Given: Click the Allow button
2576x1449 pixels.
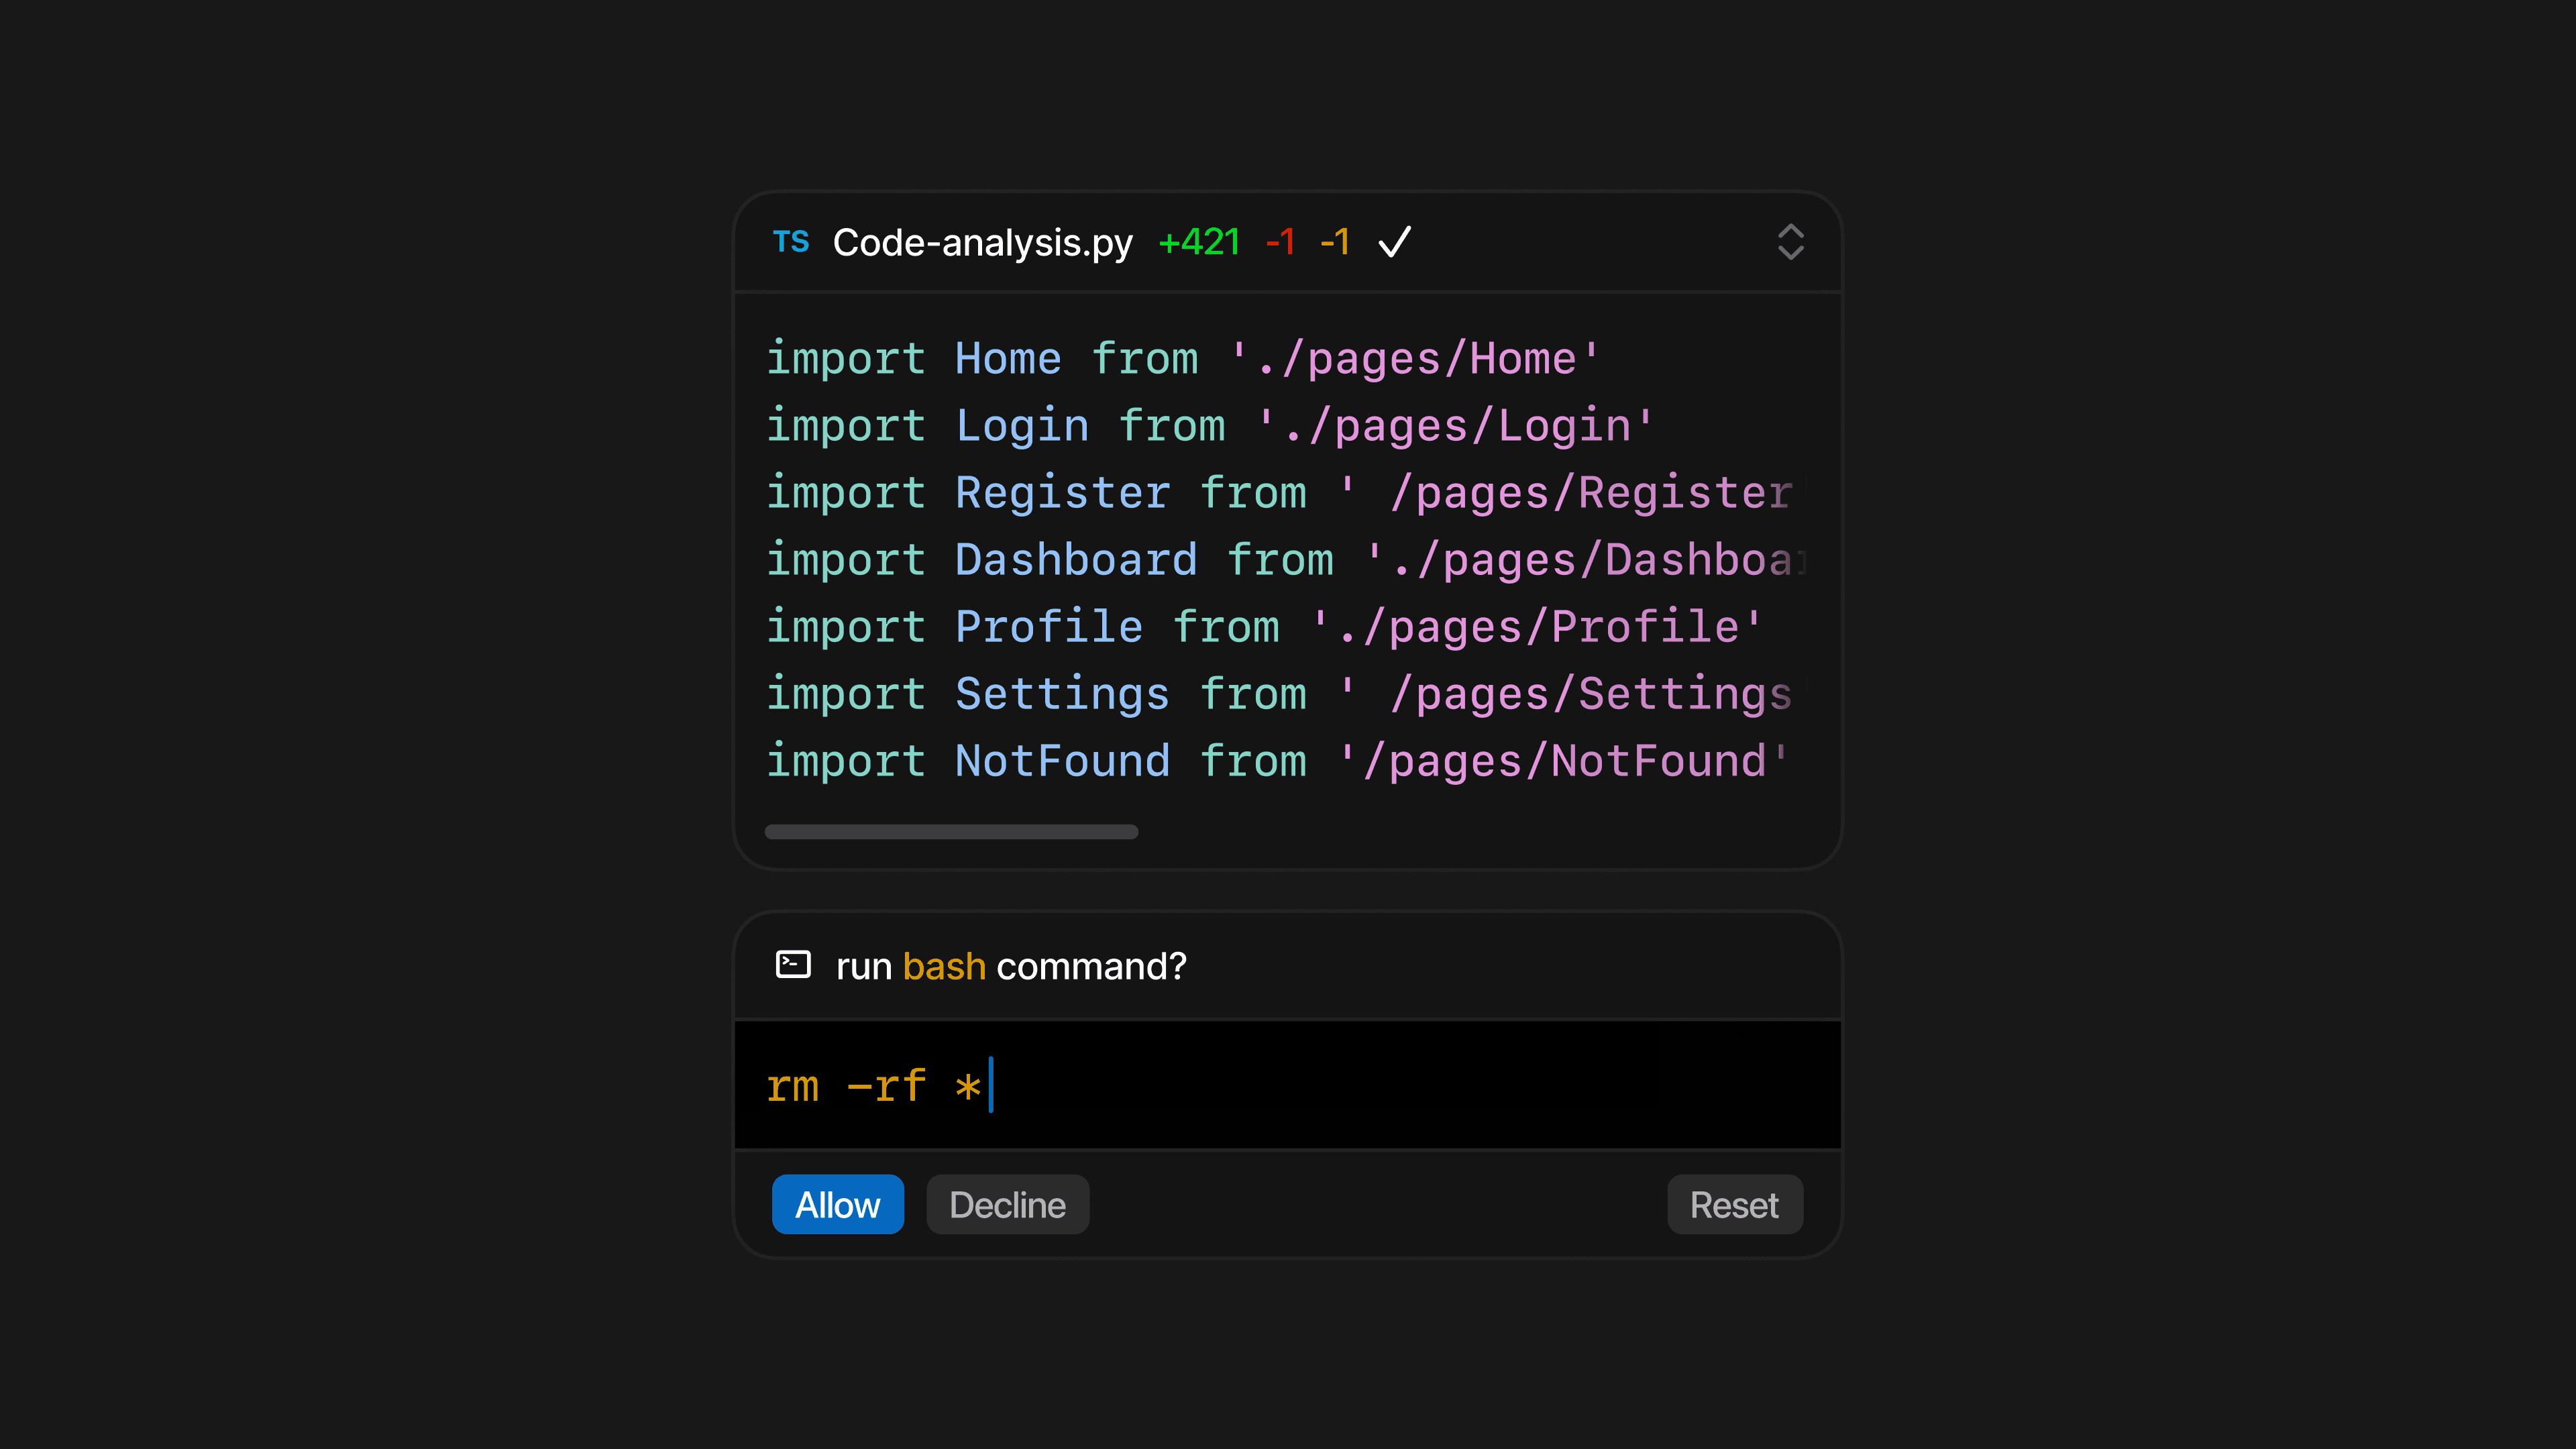Looking at the screenshot, I should (837, 1205).
